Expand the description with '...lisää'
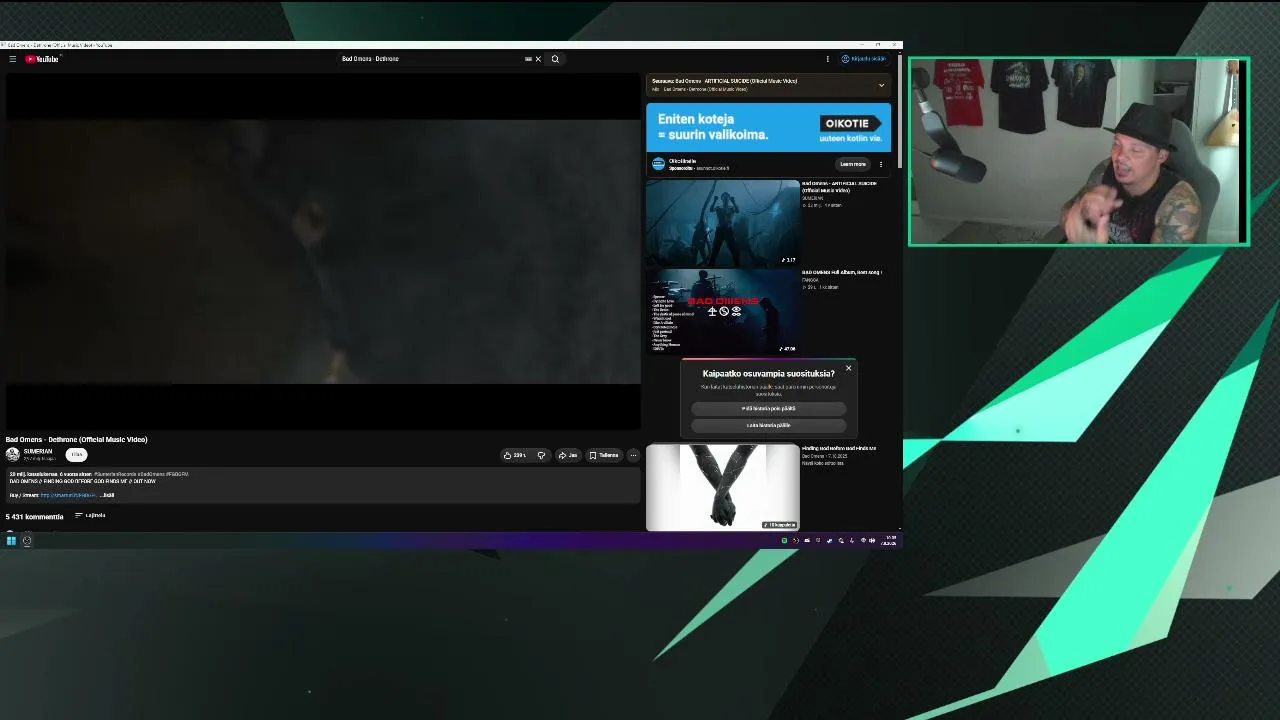Viewport: 1280px width, 720px height. pos(106,495)
